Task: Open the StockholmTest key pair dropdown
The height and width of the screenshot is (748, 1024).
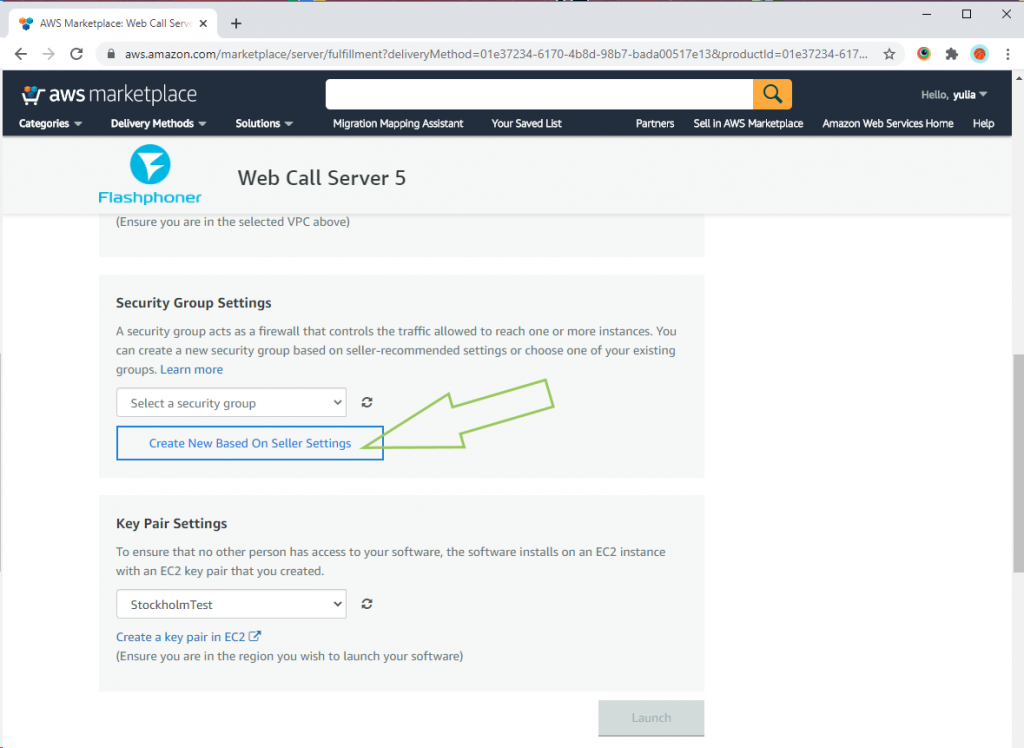Action: (231, 604)
